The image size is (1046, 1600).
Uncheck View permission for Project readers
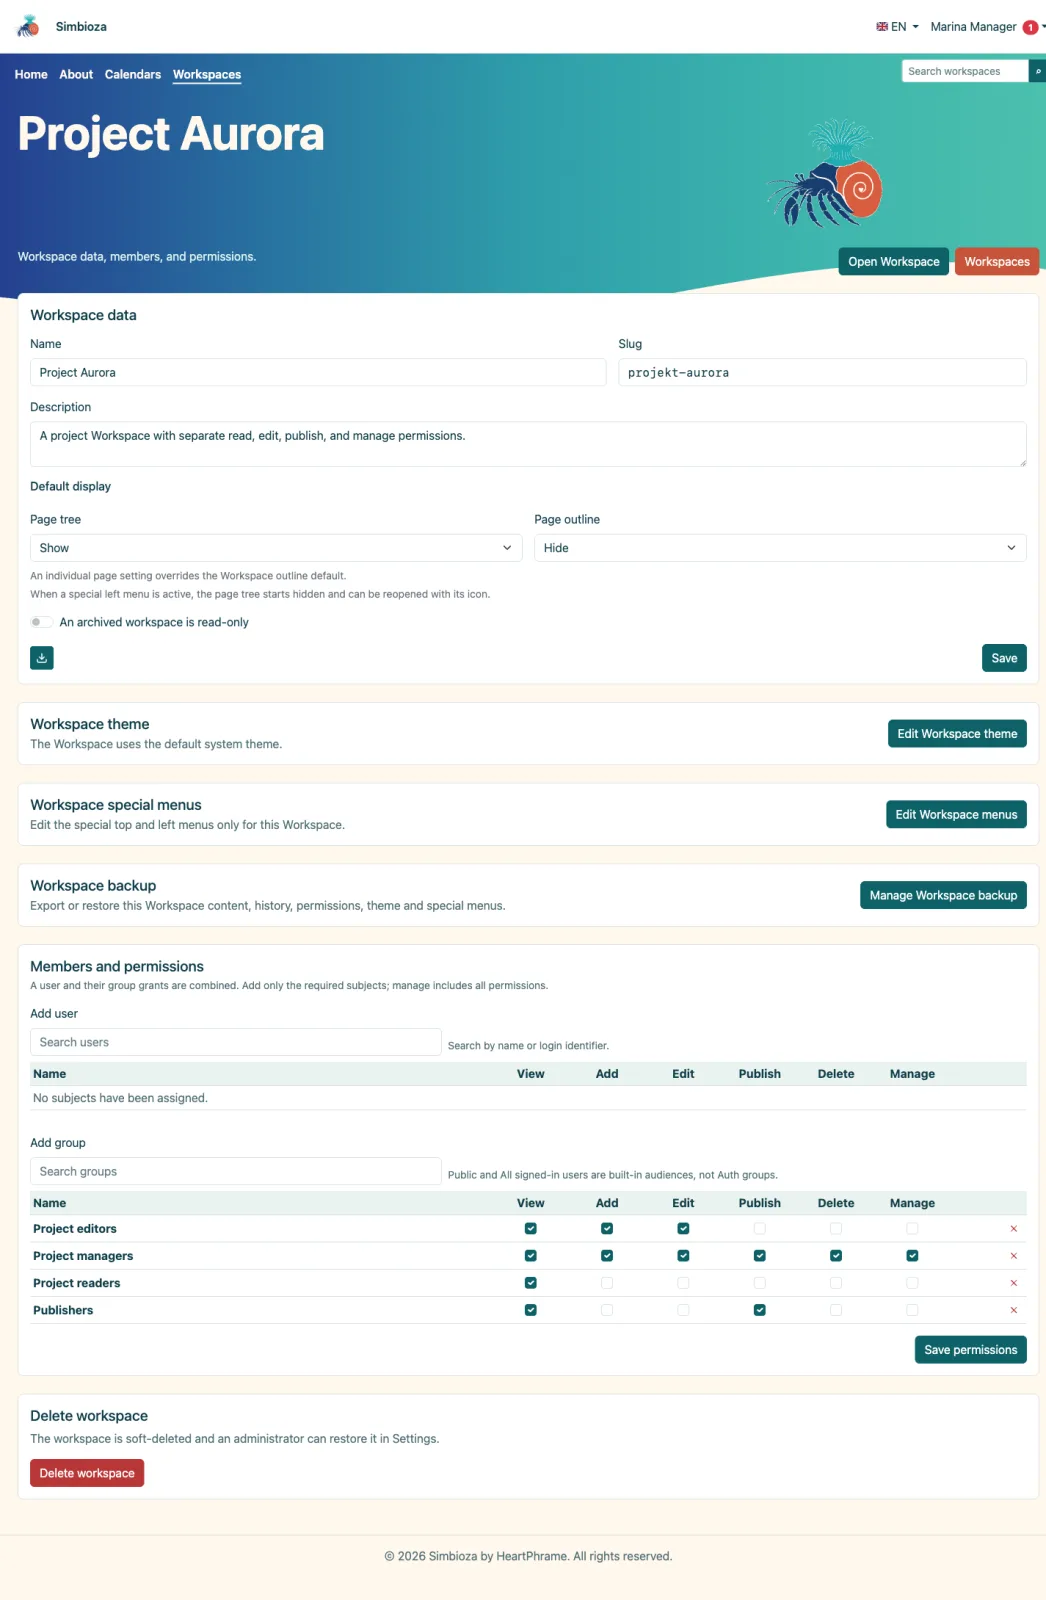point(531,1283)
